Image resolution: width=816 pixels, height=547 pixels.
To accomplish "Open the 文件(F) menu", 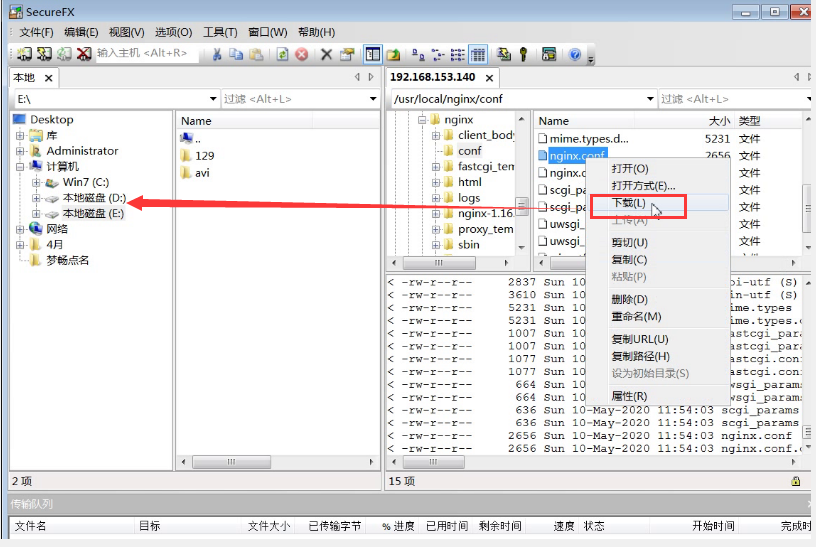I will click(36, 32).
